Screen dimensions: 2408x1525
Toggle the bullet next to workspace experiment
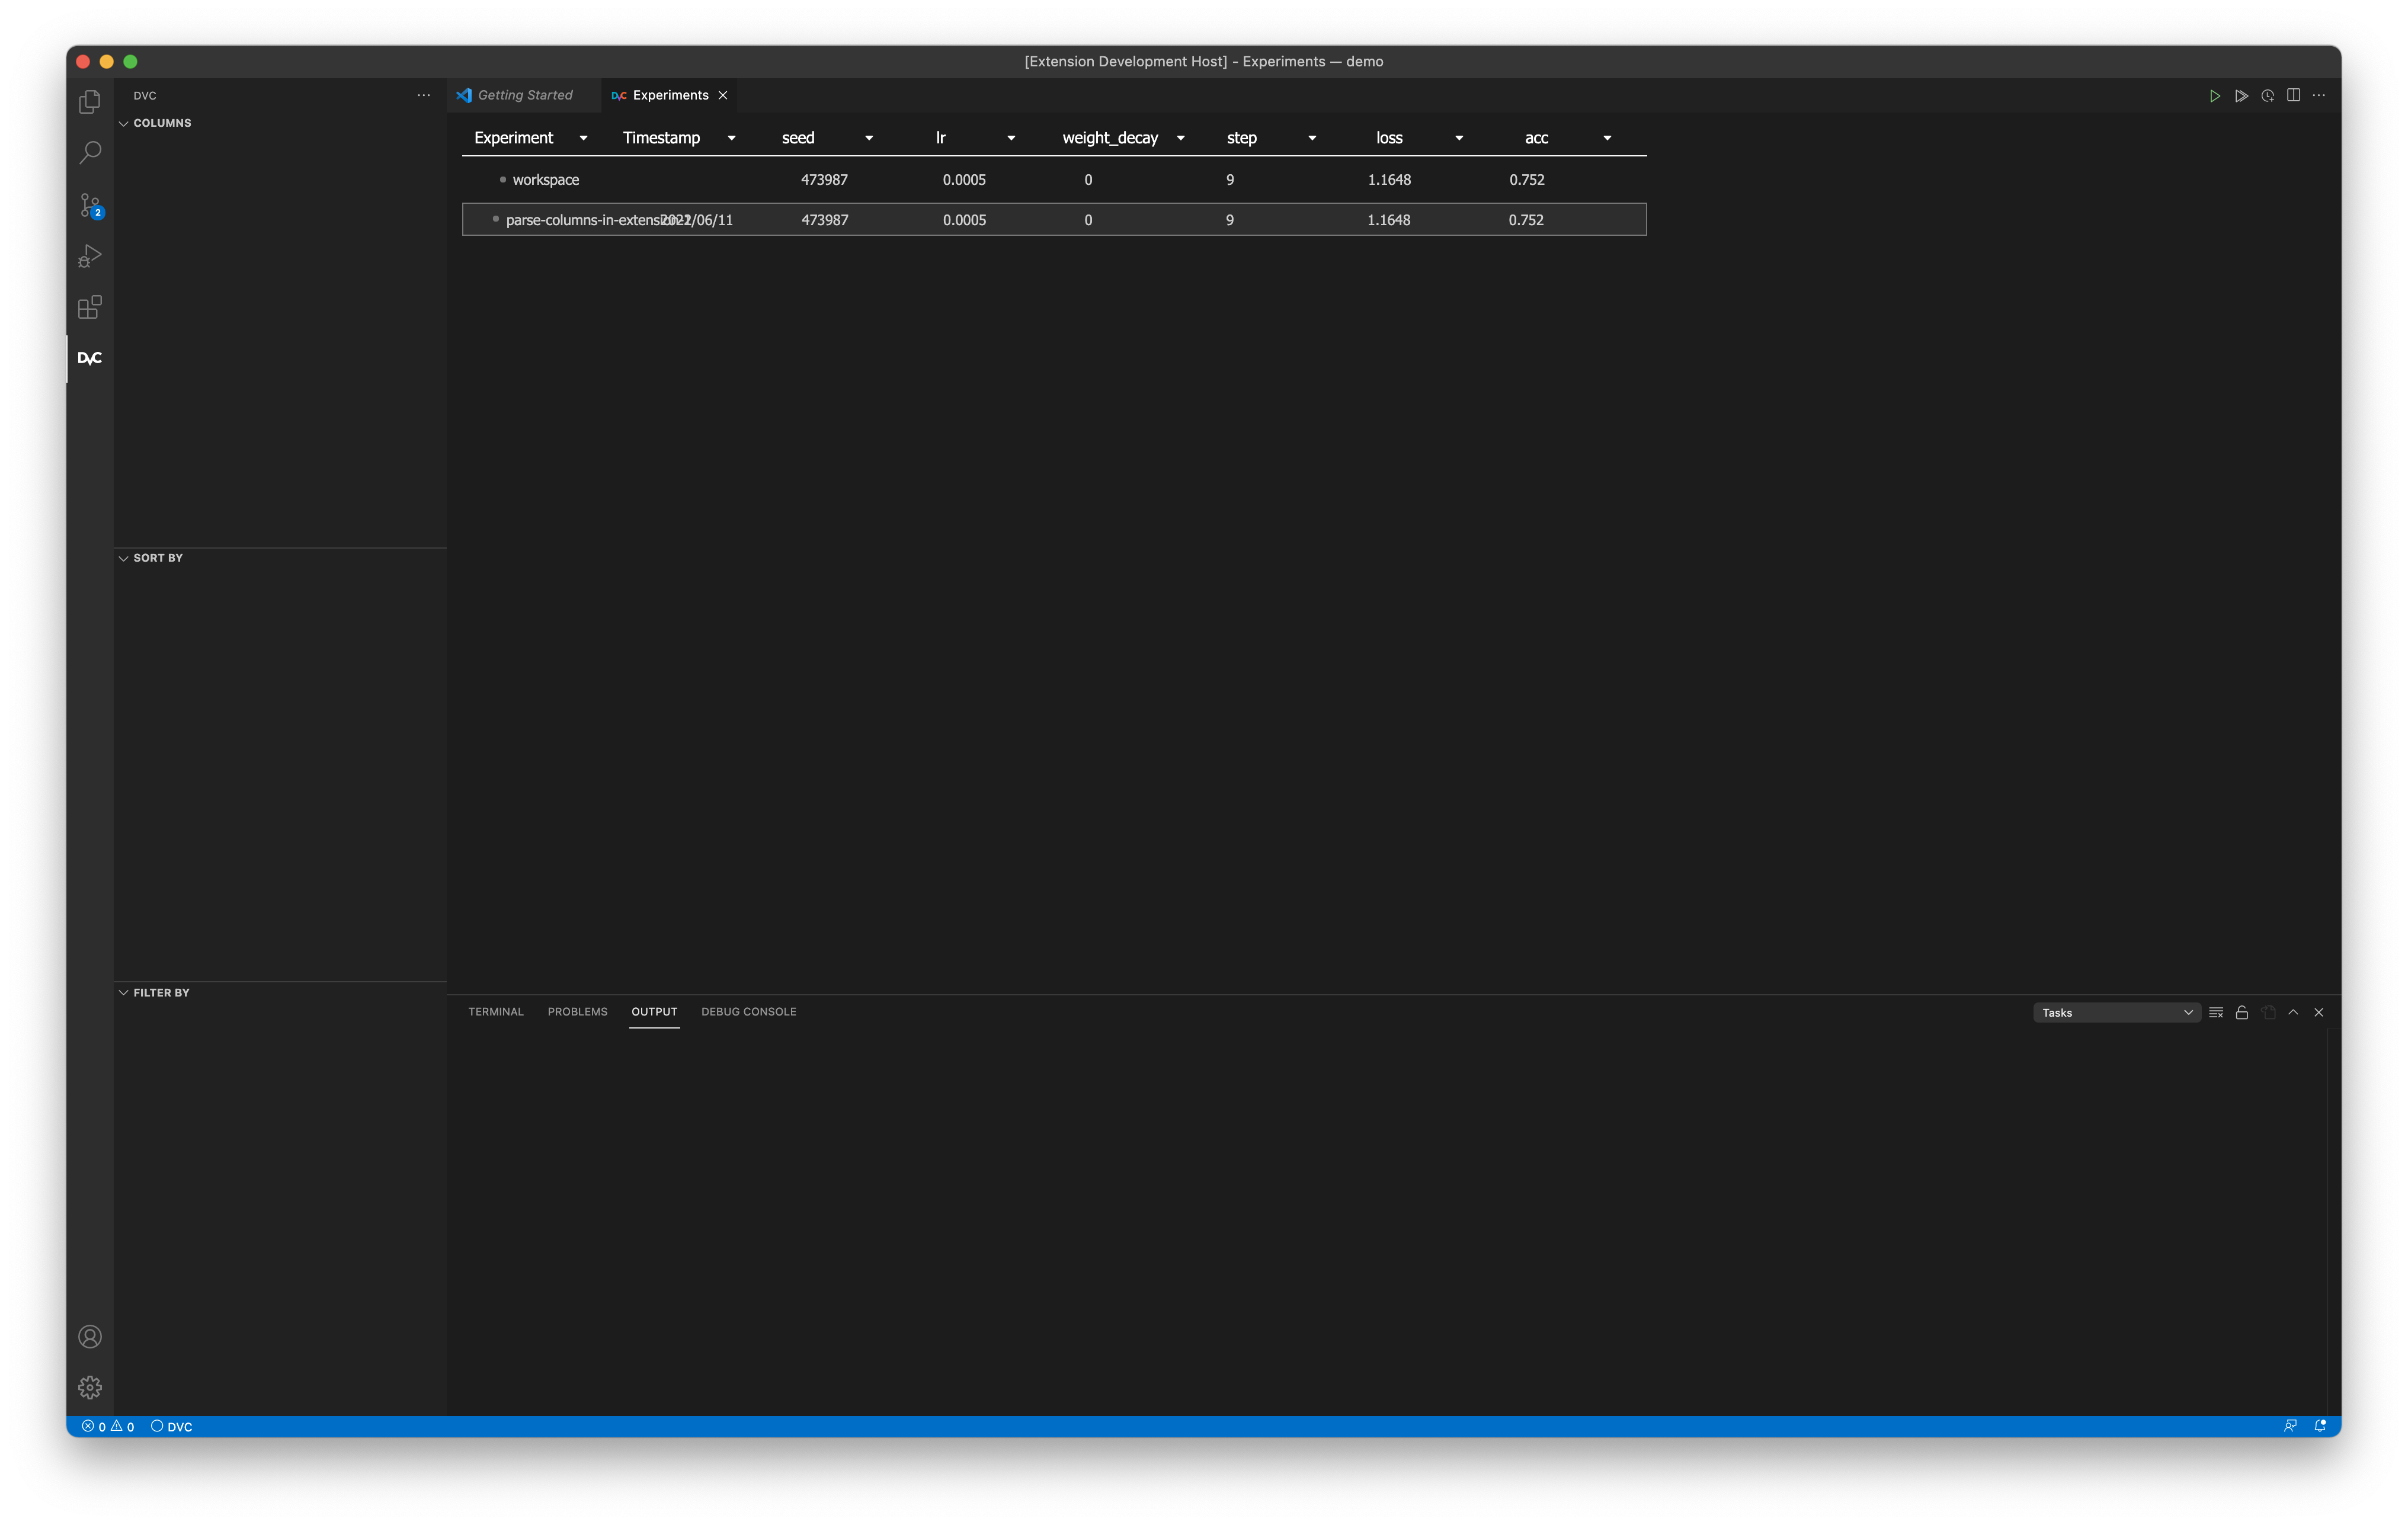(503, 180)
